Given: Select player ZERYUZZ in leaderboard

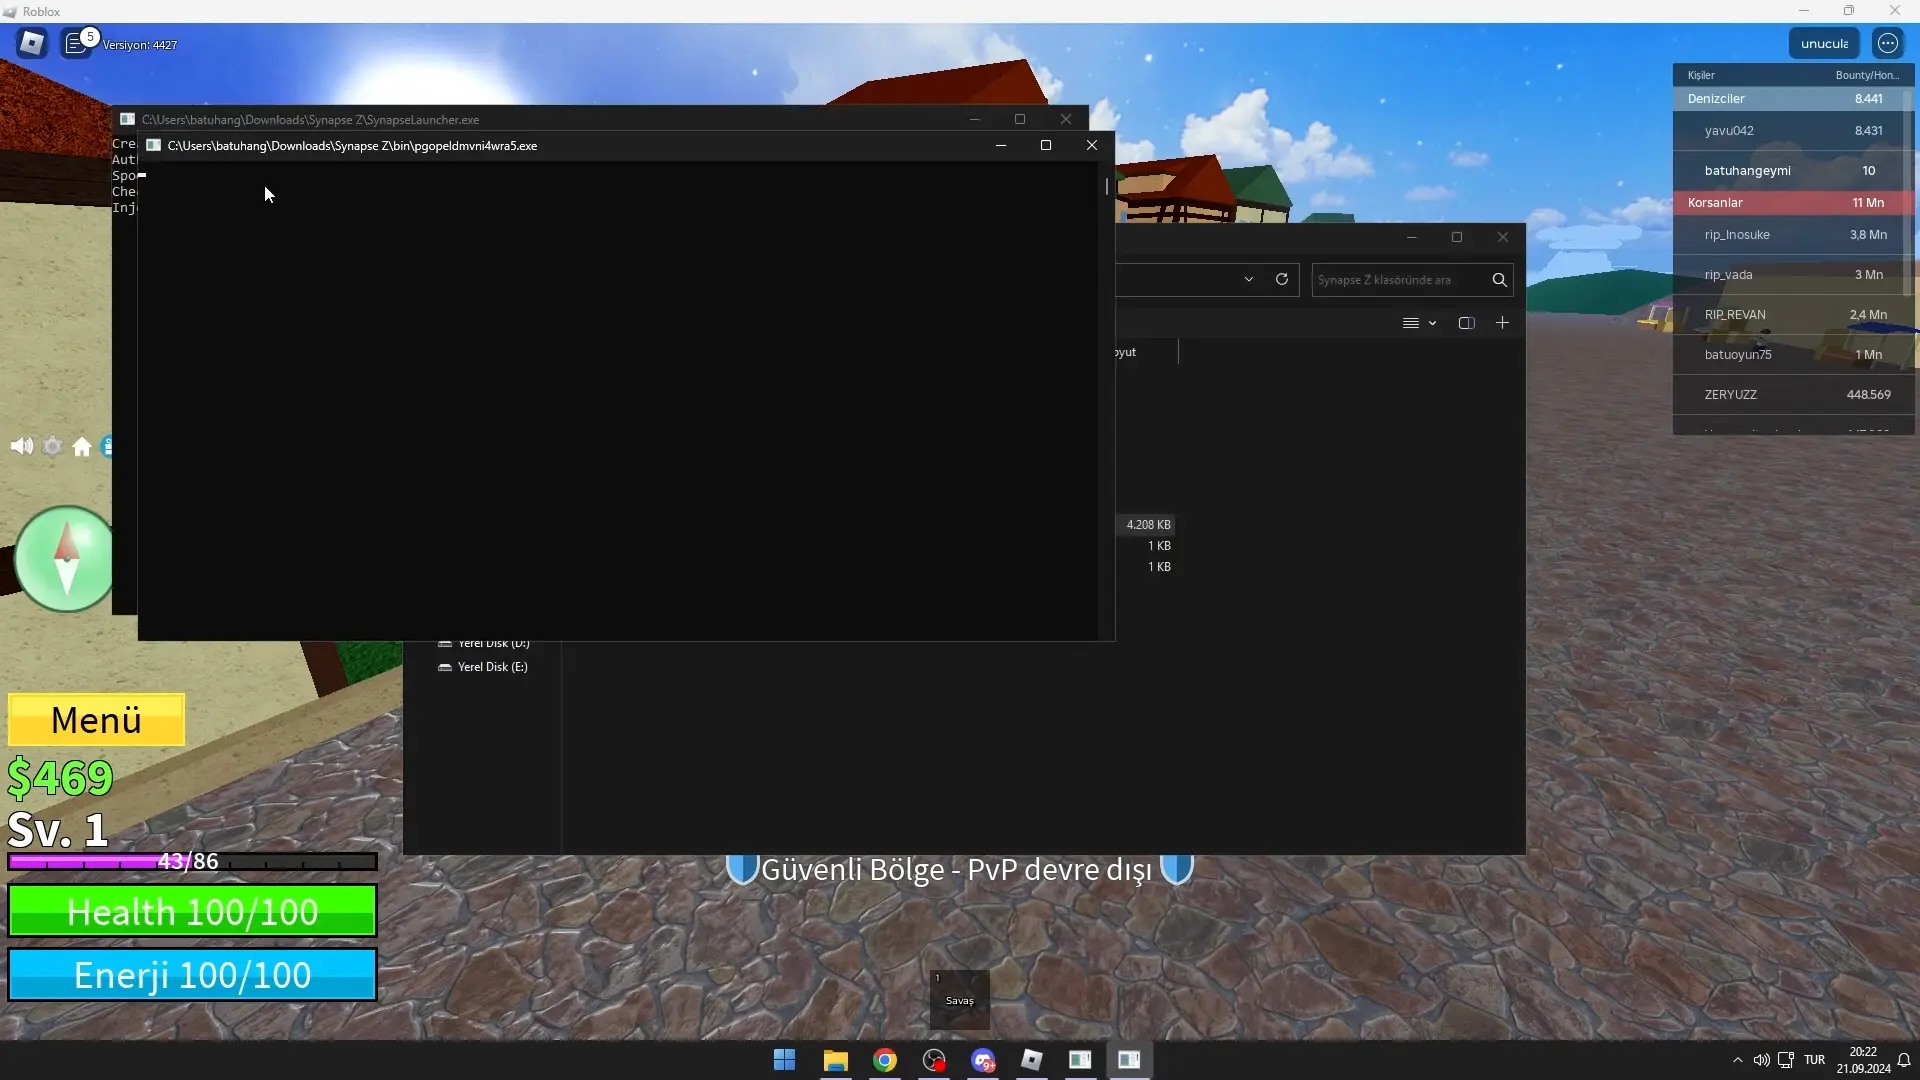Looking at the screenshot, I should tap(1792, 394).
